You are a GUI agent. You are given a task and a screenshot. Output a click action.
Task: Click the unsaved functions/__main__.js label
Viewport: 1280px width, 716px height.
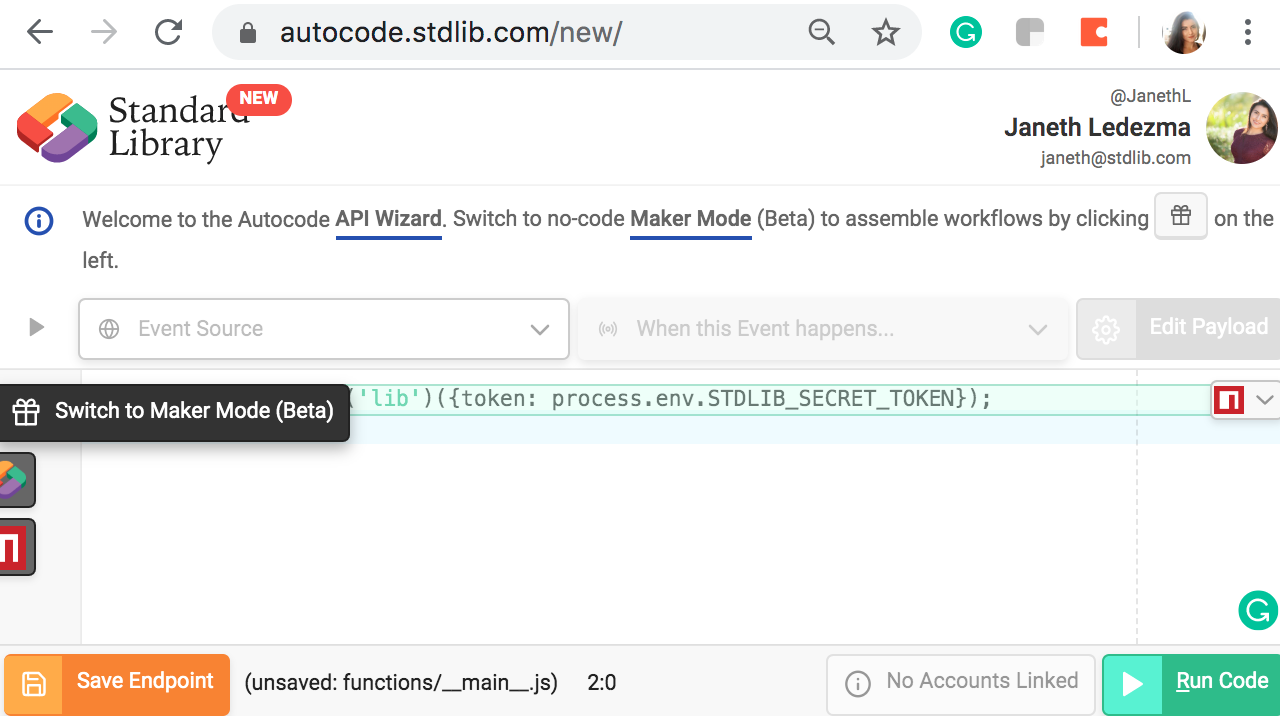[401, 683]
